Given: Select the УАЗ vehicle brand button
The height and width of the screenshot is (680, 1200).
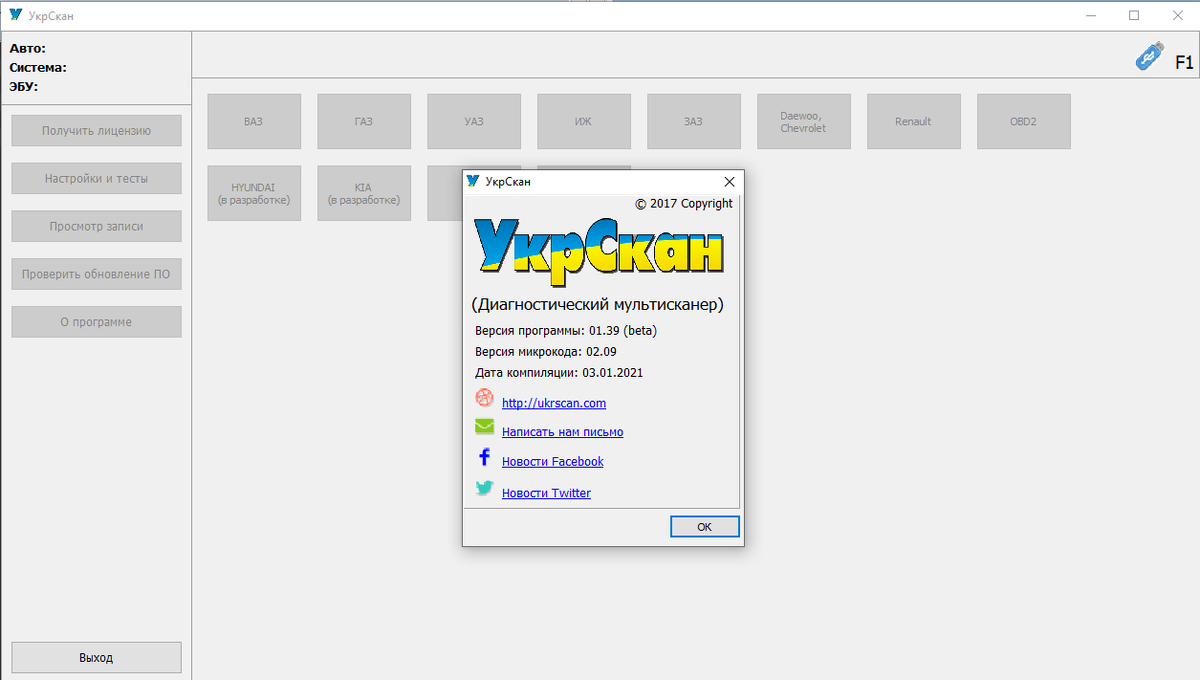Looking at the screenshot, I should [474, 121].
